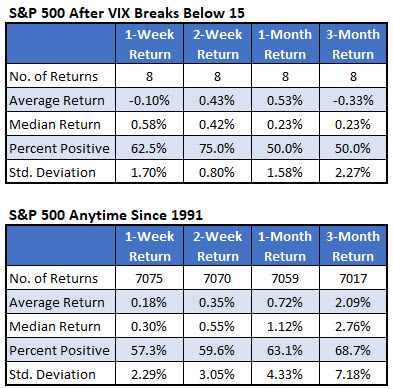Screen dimensions: 393x389
Task: Click the 68.7% percent positive cell
Action: pos(353,350)
